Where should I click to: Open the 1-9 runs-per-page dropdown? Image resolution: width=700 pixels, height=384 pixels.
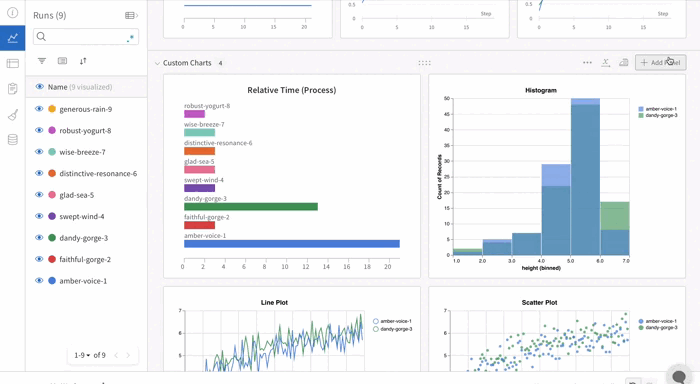pos(82,355)
